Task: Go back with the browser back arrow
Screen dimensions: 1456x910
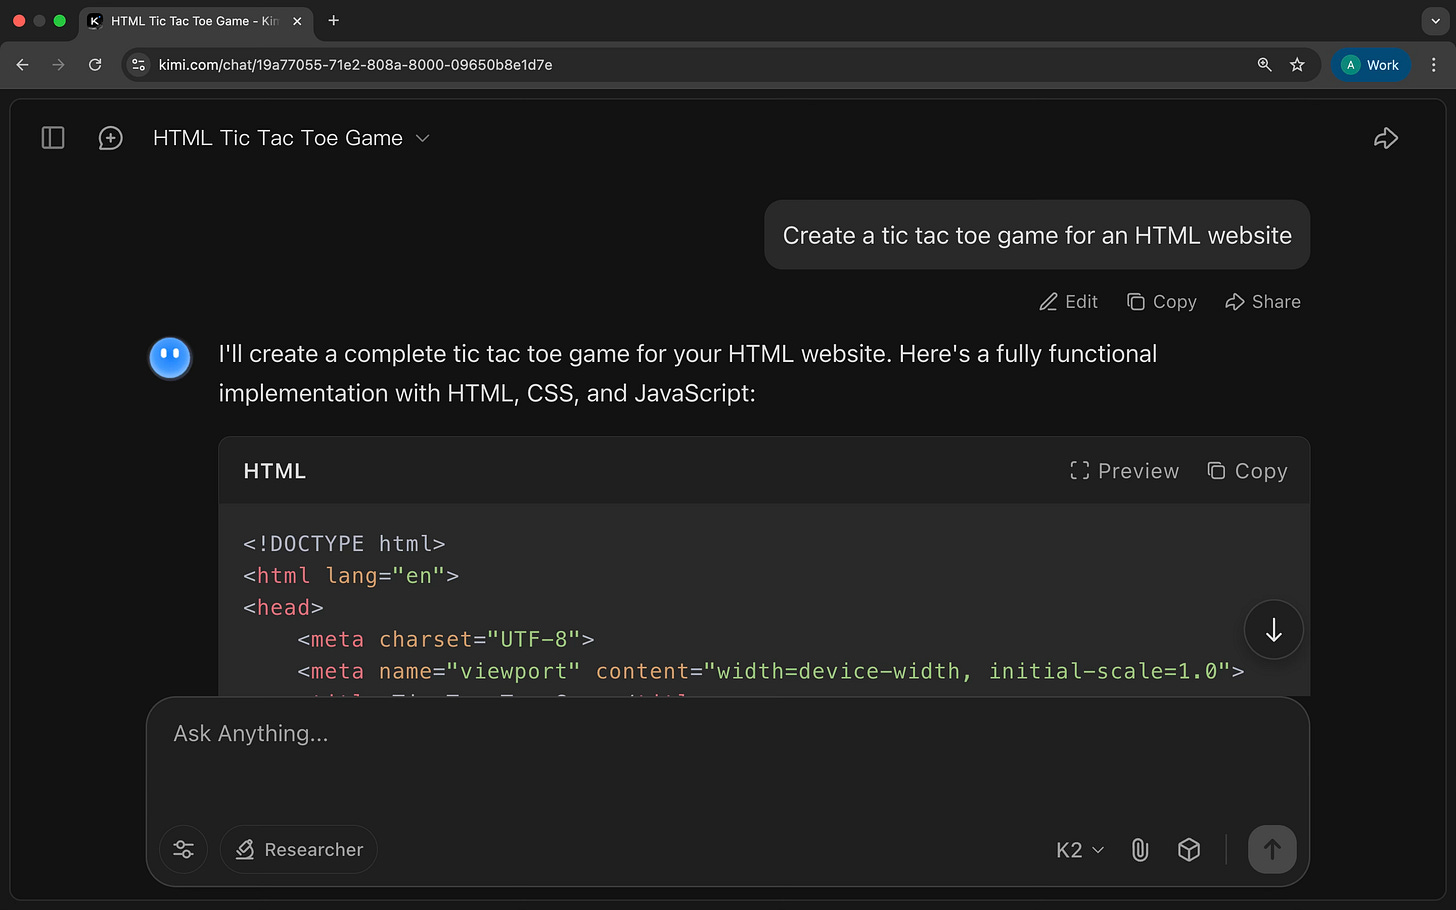Action: coord(22,65)
